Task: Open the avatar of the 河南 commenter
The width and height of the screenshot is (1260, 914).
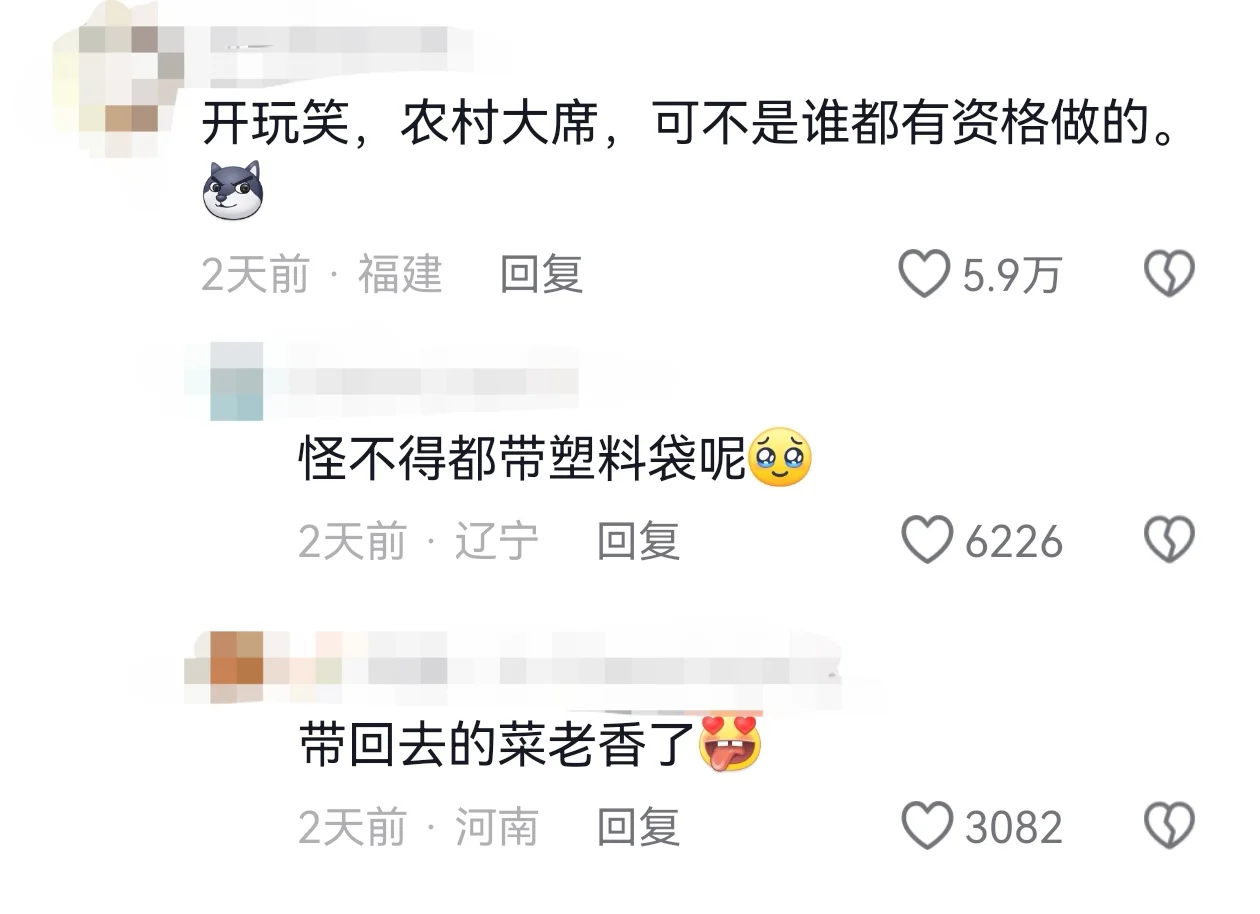Action: coord(226,667)
